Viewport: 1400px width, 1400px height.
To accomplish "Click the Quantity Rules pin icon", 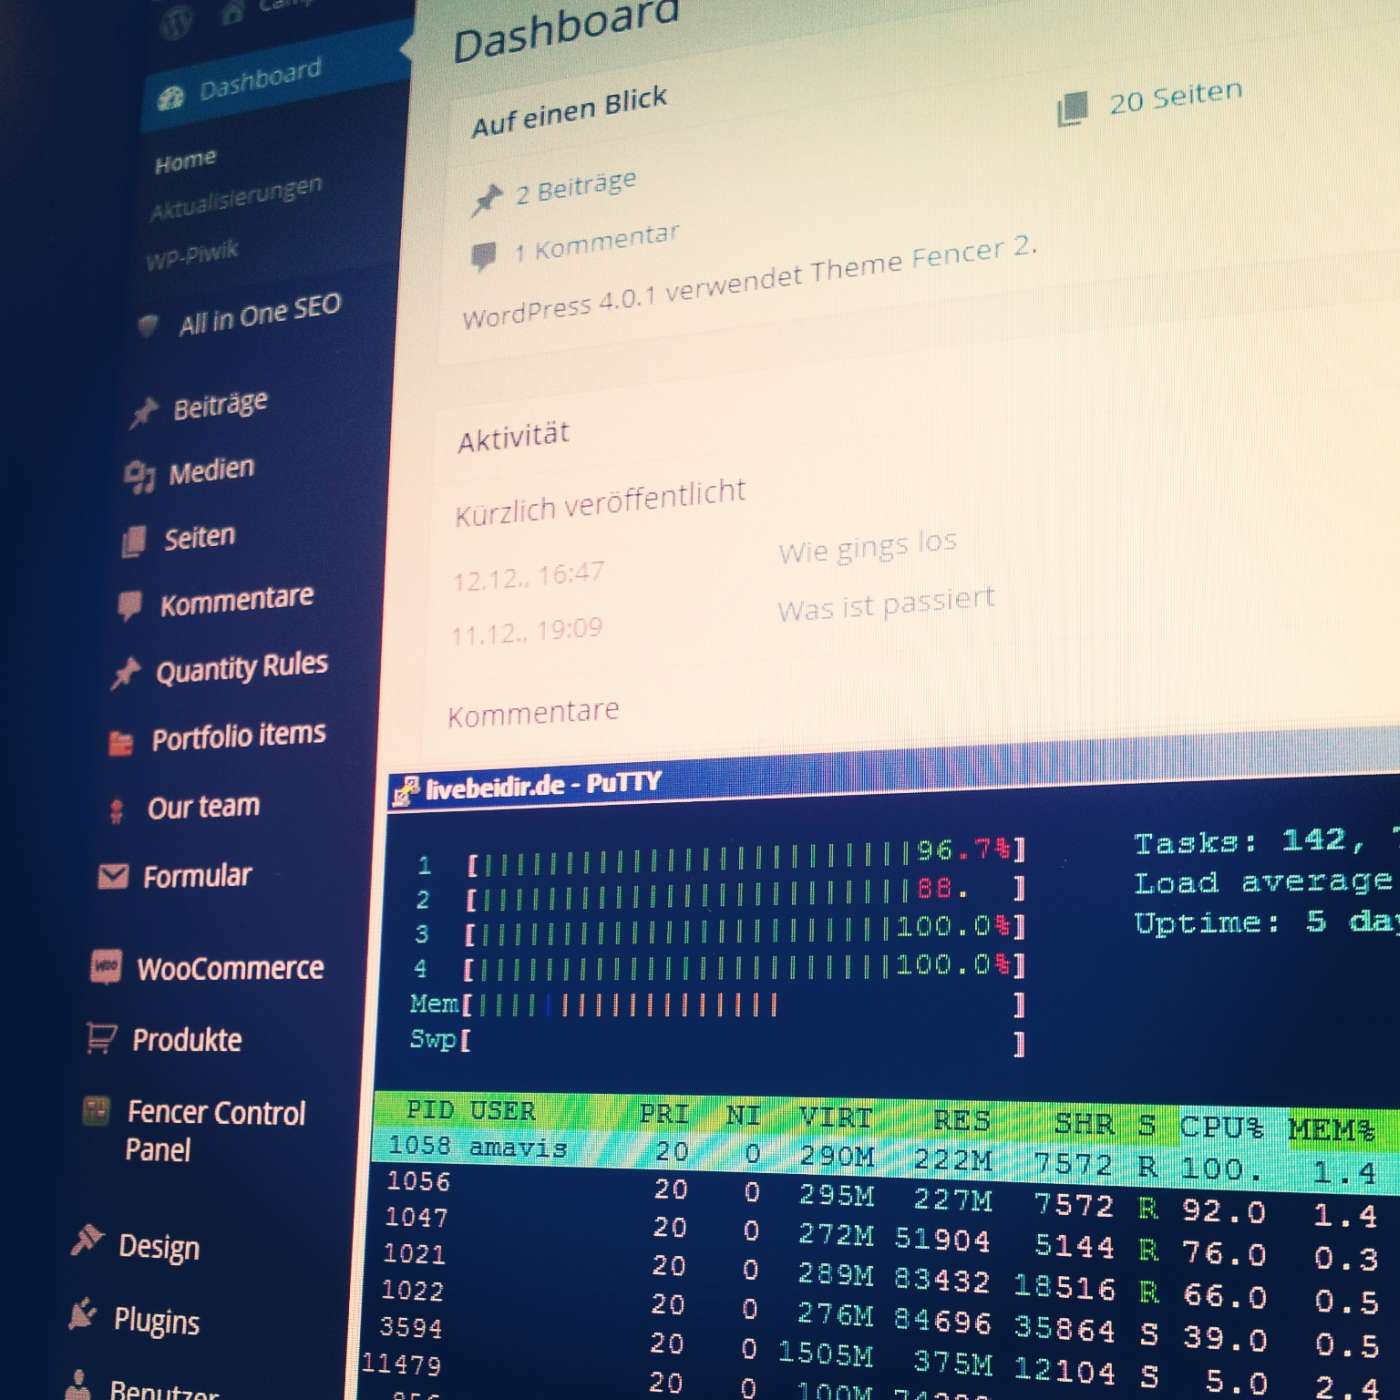I will point(125,673).
